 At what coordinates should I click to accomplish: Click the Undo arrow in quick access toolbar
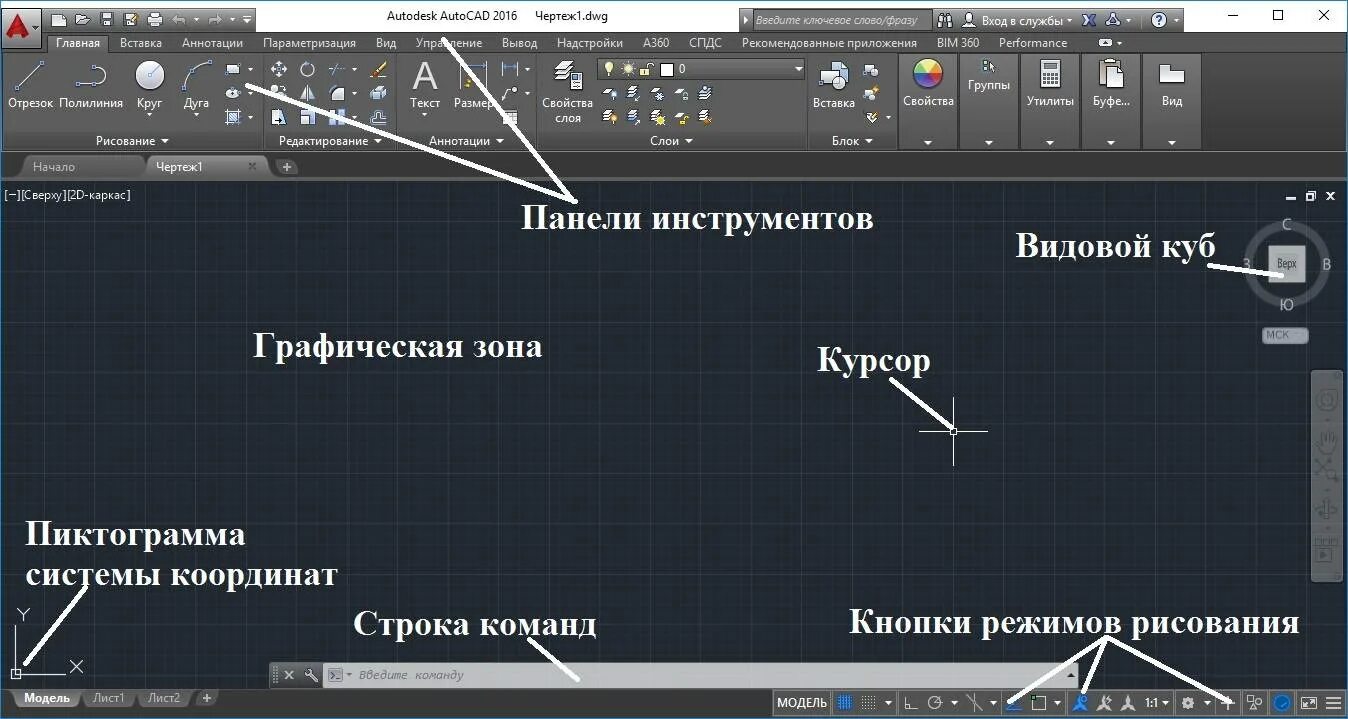pos(179,18)
